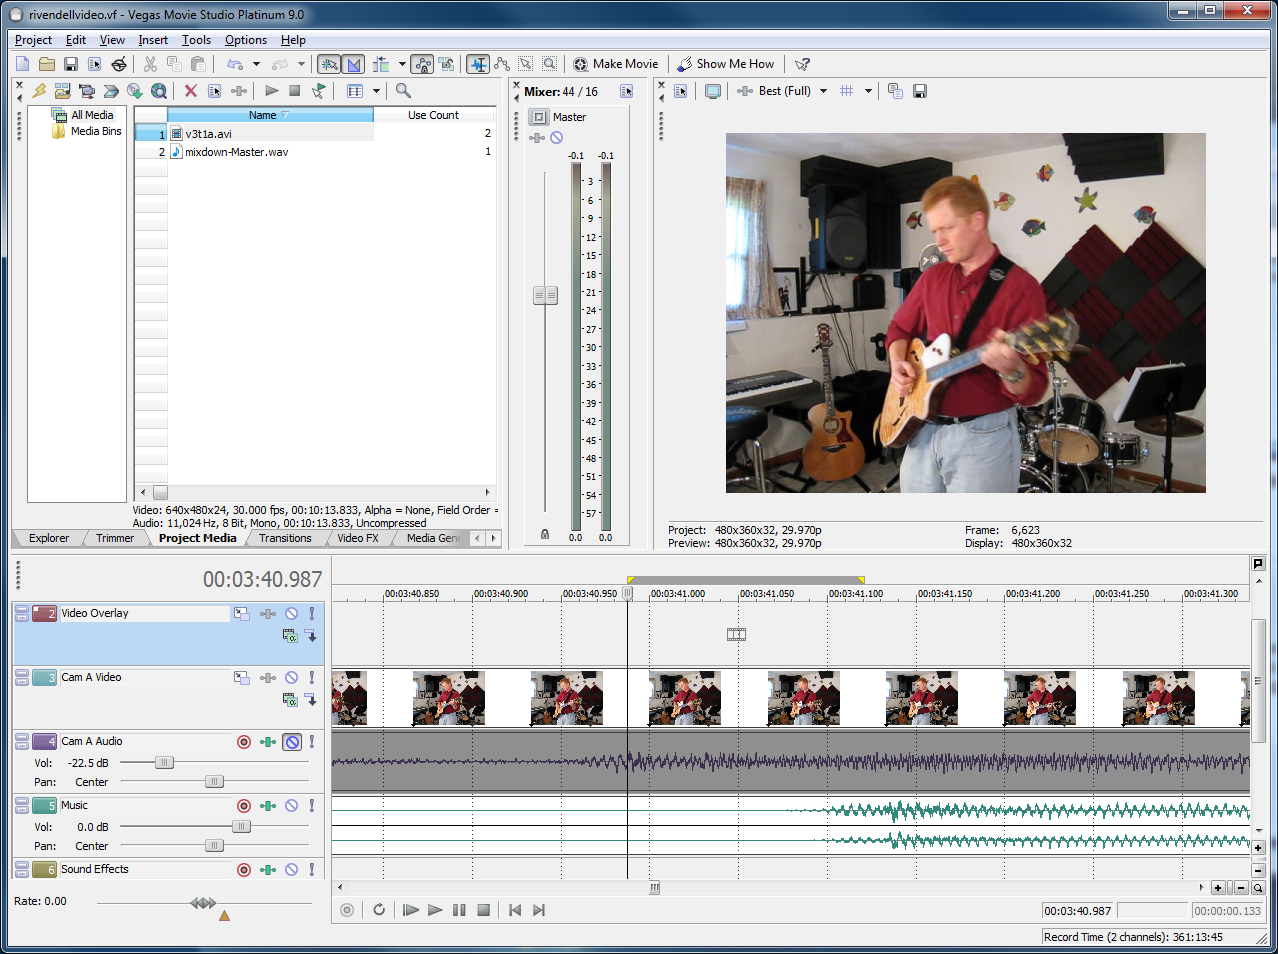Click the Cam A Audio volume slider handle
Screen dimensions: 1278x954
pyautogui.click(x=165, y=763)
